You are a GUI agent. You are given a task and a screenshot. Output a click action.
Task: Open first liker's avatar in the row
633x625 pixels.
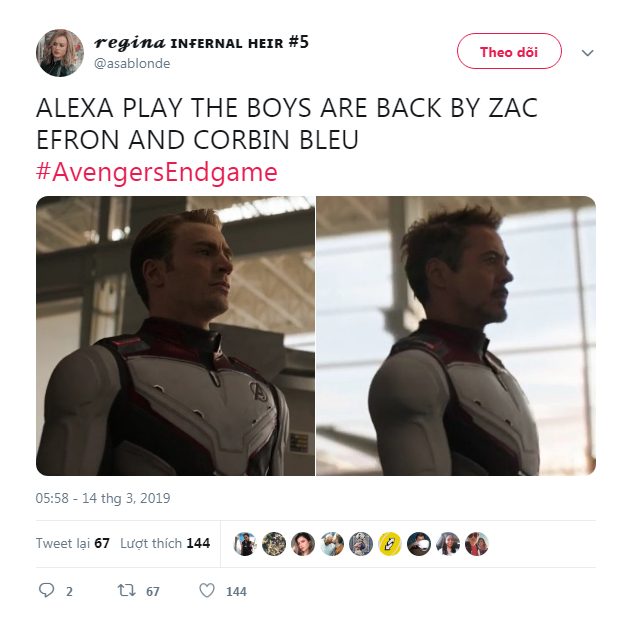(x=245, y=544)
